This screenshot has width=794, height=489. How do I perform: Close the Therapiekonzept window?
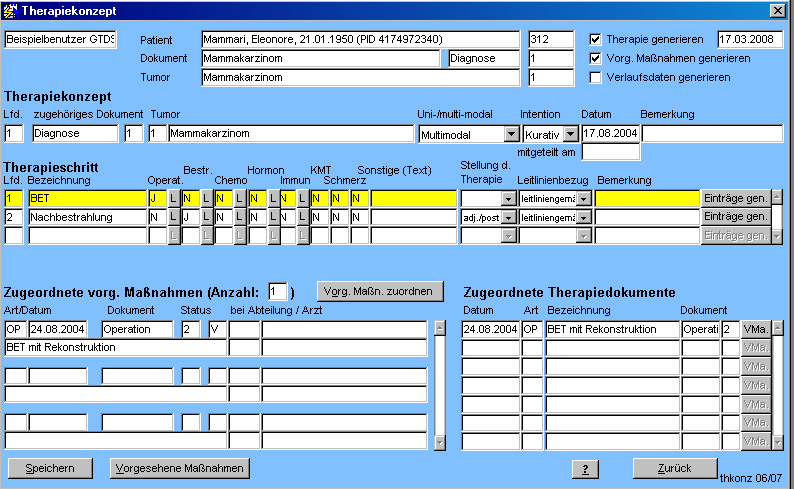pyautogui.click(x=777, y=10)
